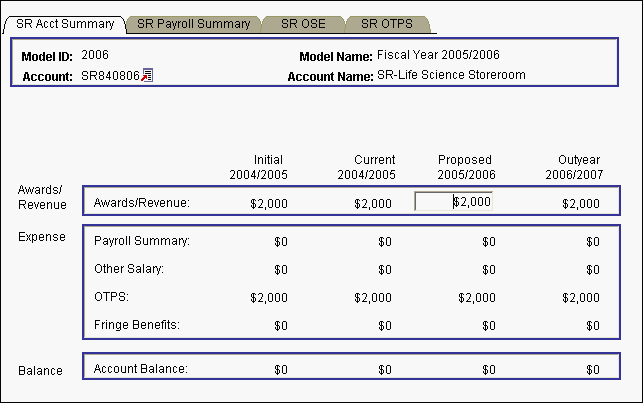Select the SR OTPS tab

pyautogui.click(x=387, y=24)
